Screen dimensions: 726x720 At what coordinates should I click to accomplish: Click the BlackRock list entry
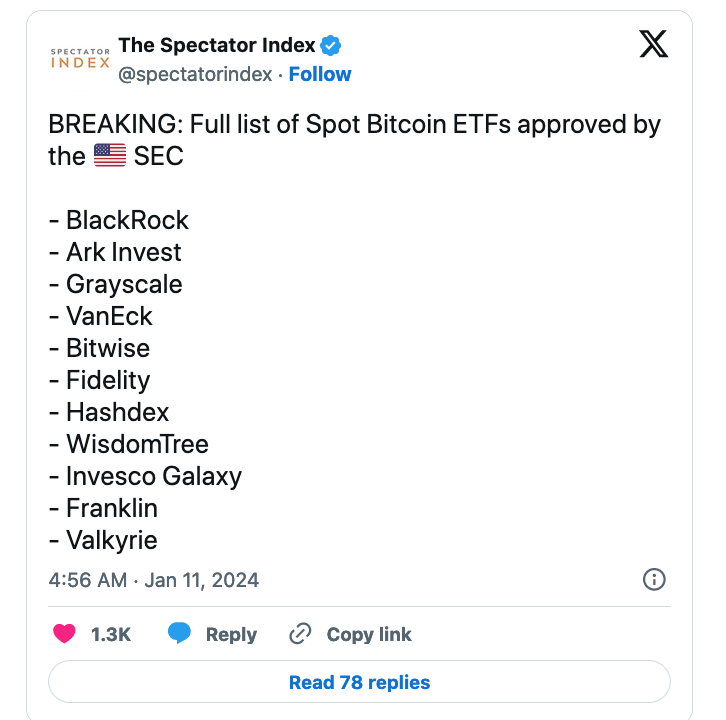click(x=127, y=220)
